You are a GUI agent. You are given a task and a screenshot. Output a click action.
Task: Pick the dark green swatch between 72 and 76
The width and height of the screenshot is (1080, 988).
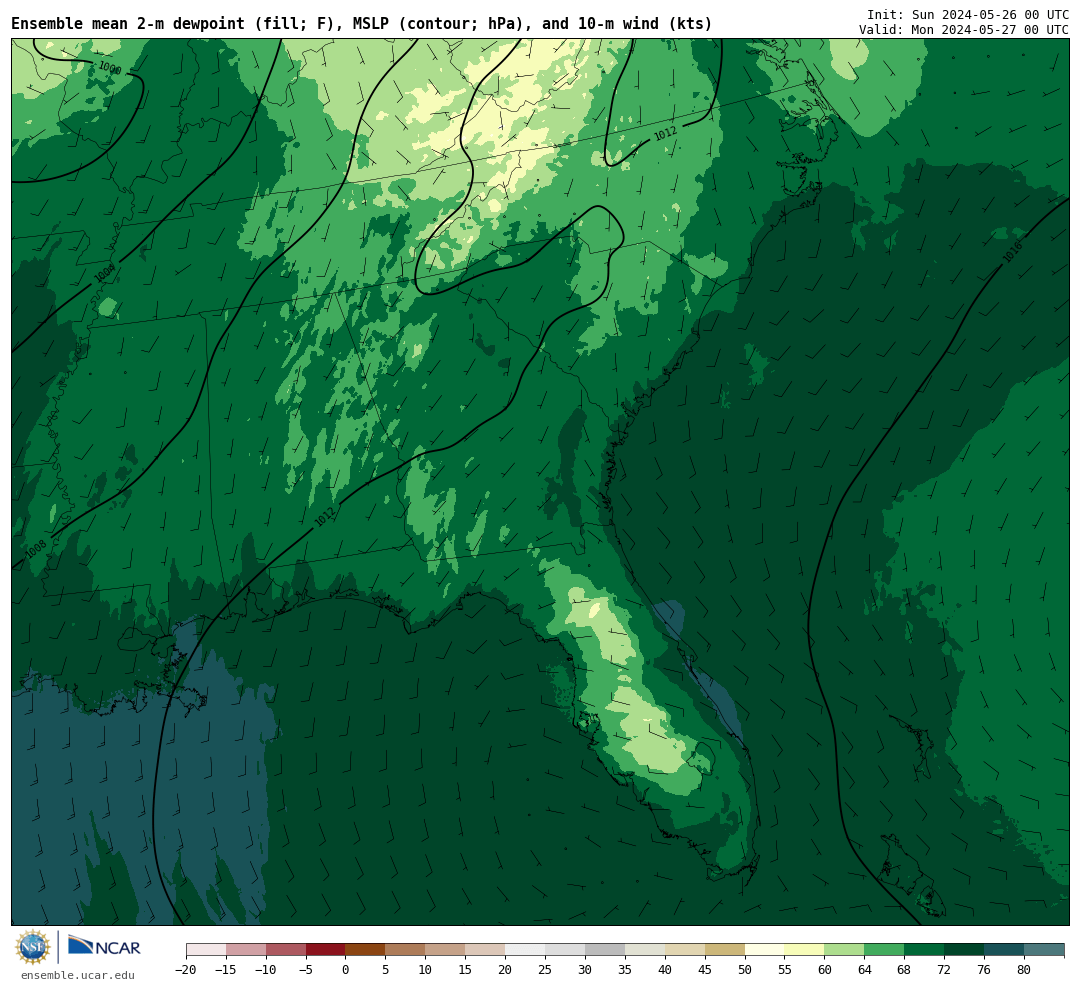[x=964, y=949]
